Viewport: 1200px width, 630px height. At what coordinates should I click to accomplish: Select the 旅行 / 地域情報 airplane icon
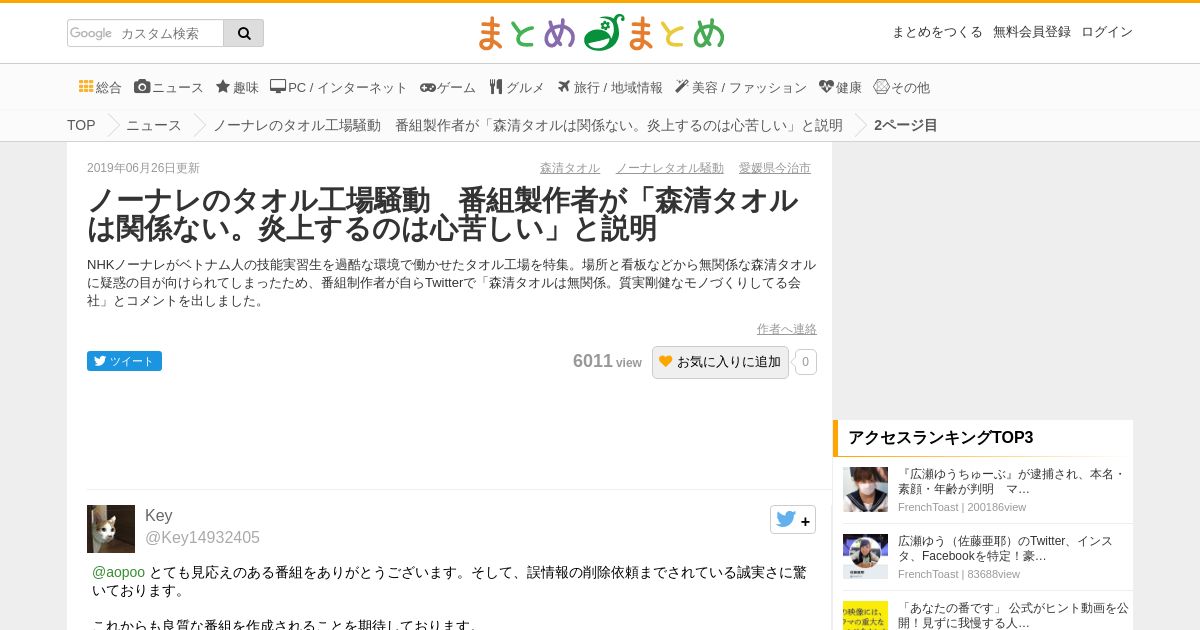click(564, 87)
